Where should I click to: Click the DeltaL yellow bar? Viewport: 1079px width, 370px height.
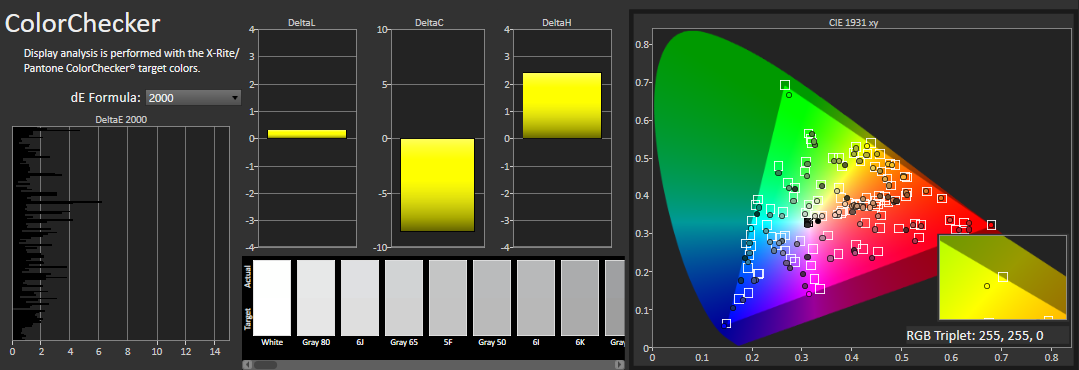coord(307,134)
